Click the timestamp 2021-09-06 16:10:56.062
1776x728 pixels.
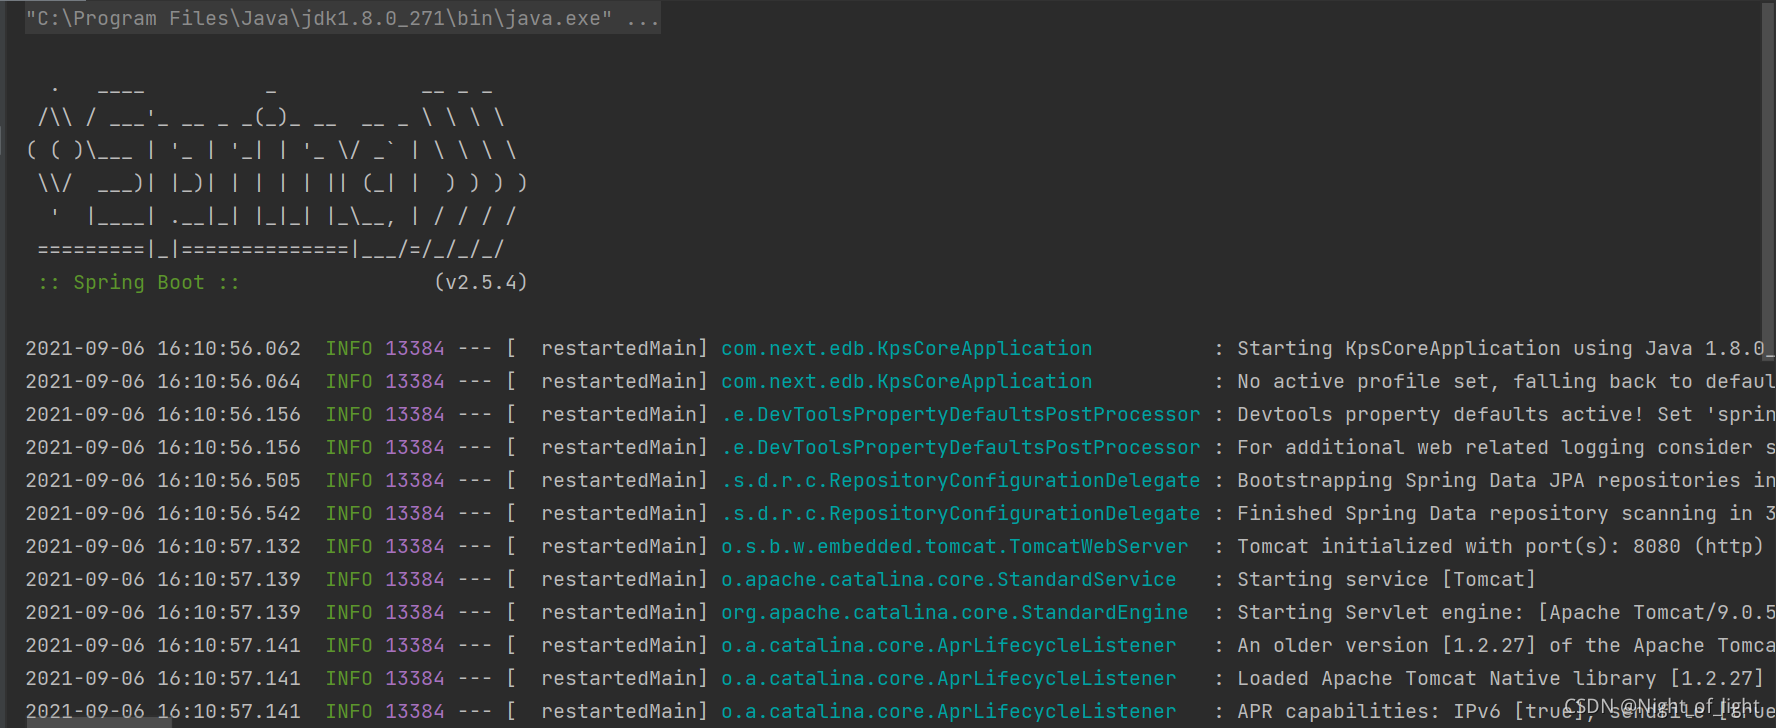point(163,348)
